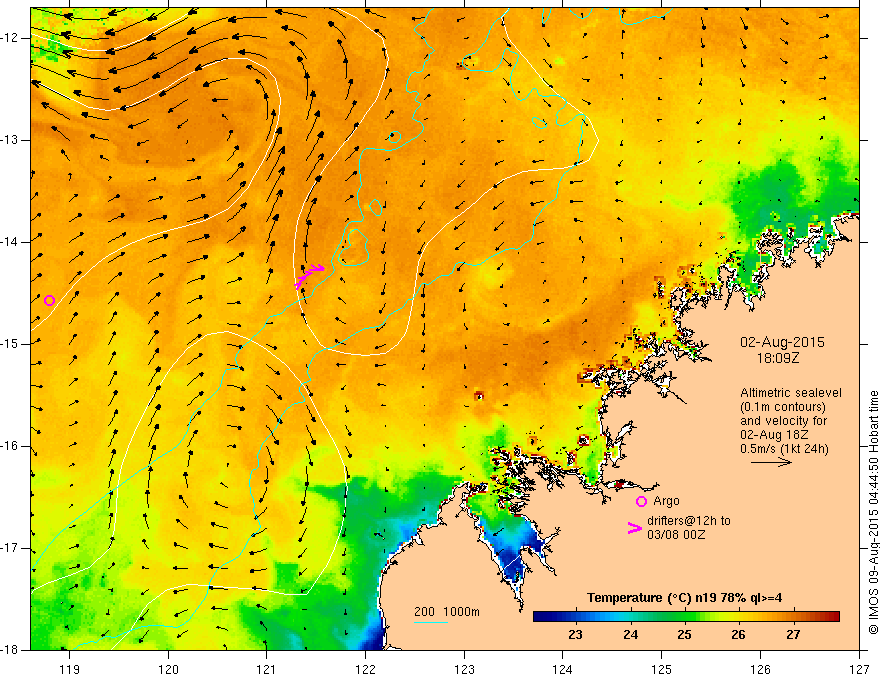Click longitude axis label 127

859,669
